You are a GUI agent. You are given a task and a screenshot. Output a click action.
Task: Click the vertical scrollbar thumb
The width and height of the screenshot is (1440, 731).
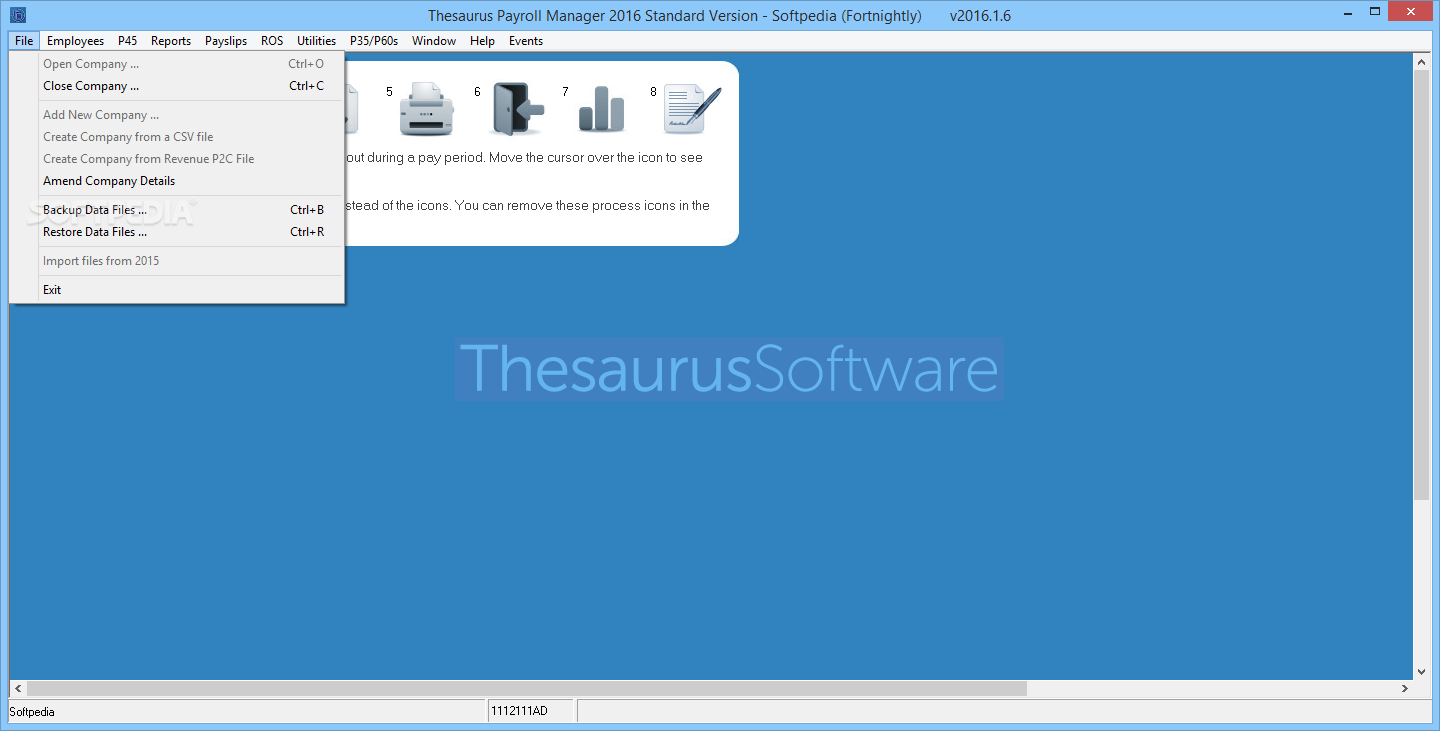[x=1422, y=286]
